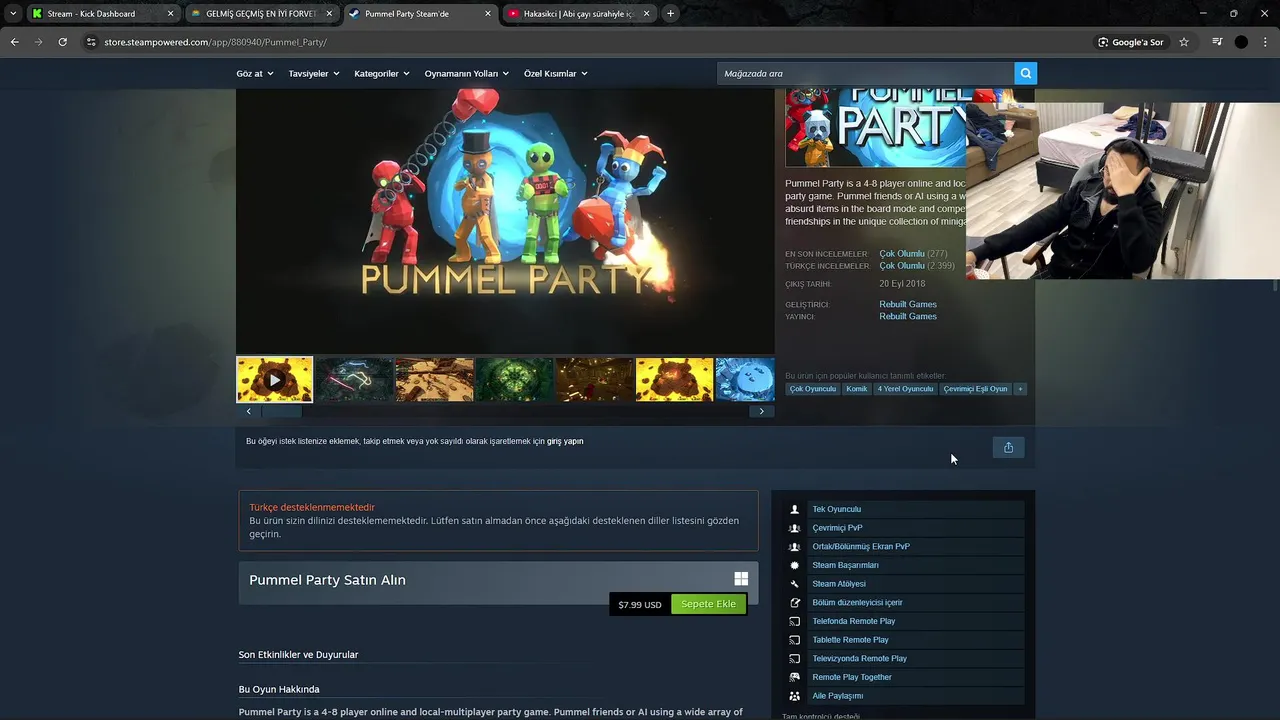Click Google'a Sor button in address bar
The height and width of the screenshot is (720, 1280).
point(1131,42)
